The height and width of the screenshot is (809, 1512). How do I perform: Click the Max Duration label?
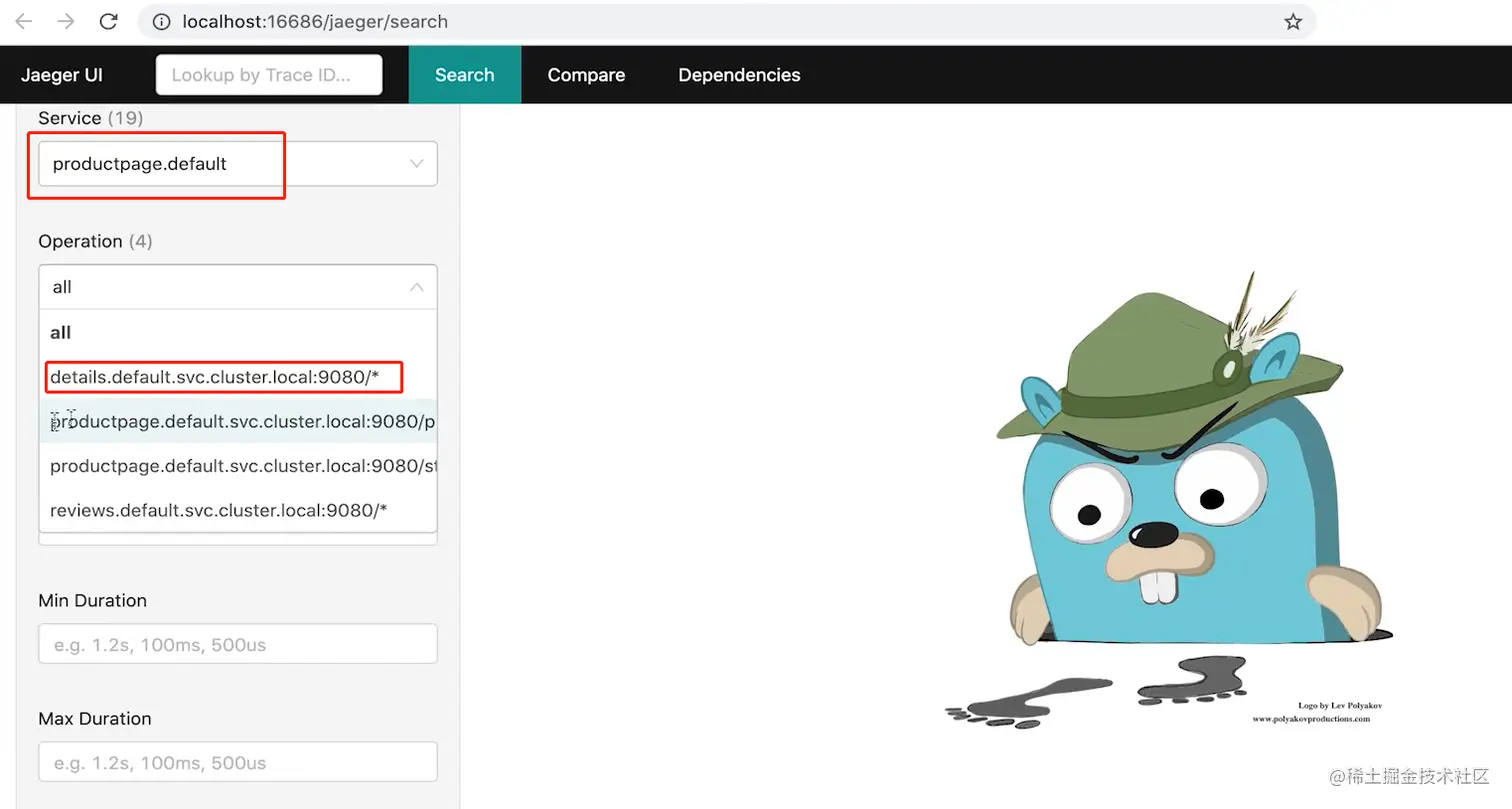point(94,718)
